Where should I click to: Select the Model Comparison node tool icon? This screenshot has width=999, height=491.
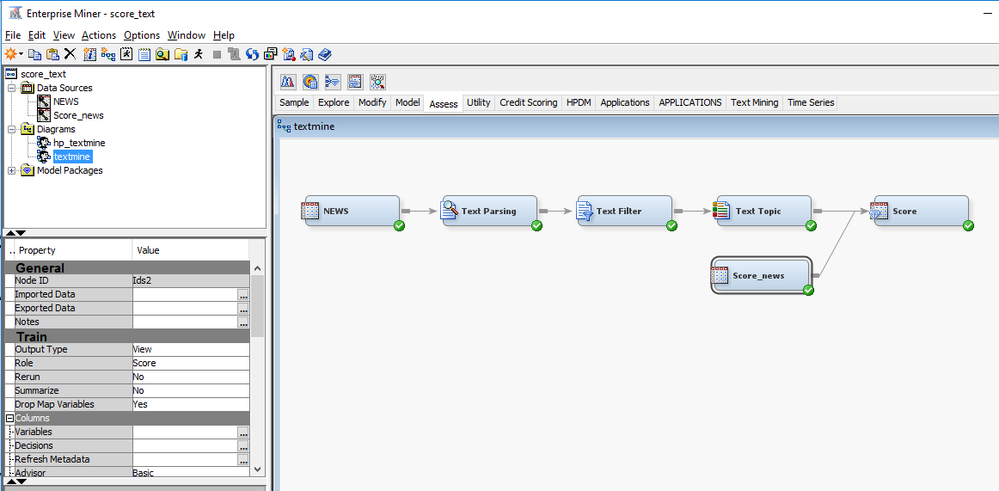(333, 82)
